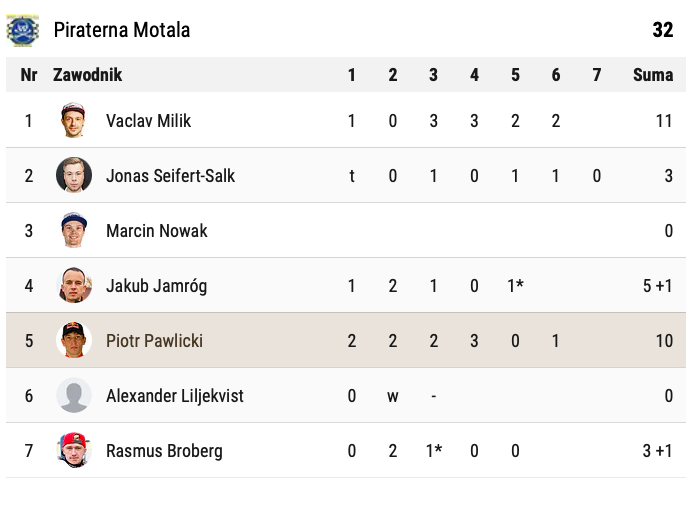The width and height of the screenshot is (700, 523).
Task: Open Vaclav Milik's rider name link
Action: 148,121
